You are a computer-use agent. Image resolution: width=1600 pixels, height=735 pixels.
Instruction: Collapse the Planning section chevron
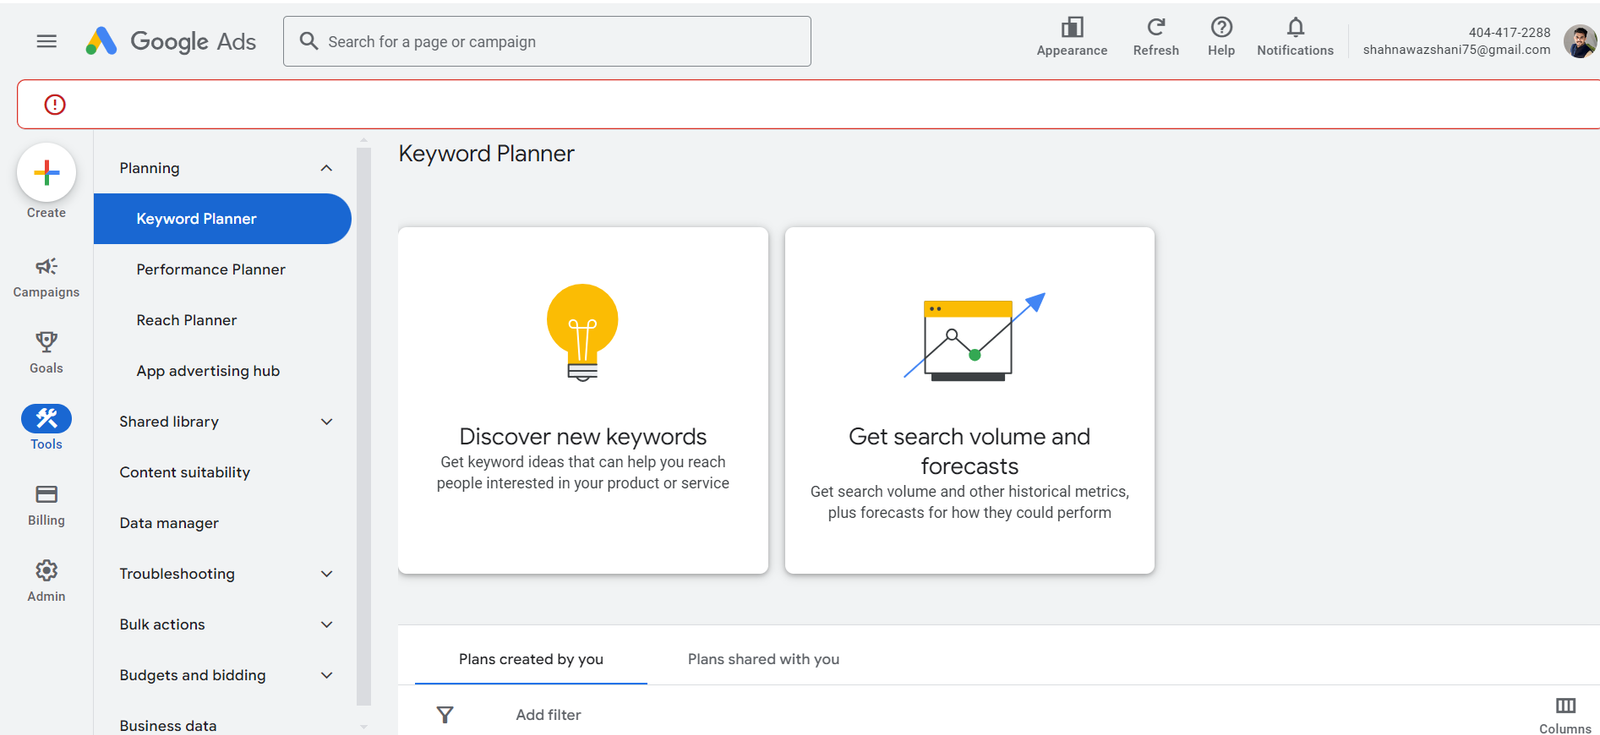tap(326, 168)
